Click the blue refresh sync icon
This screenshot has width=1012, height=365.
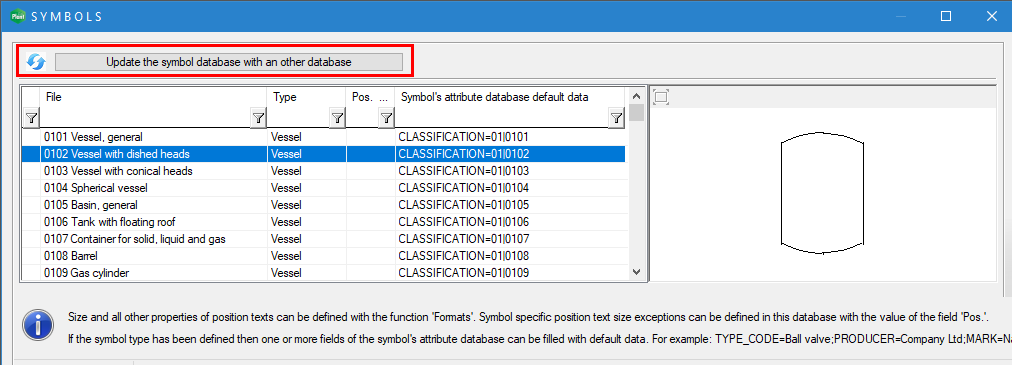tap(36, 62)
